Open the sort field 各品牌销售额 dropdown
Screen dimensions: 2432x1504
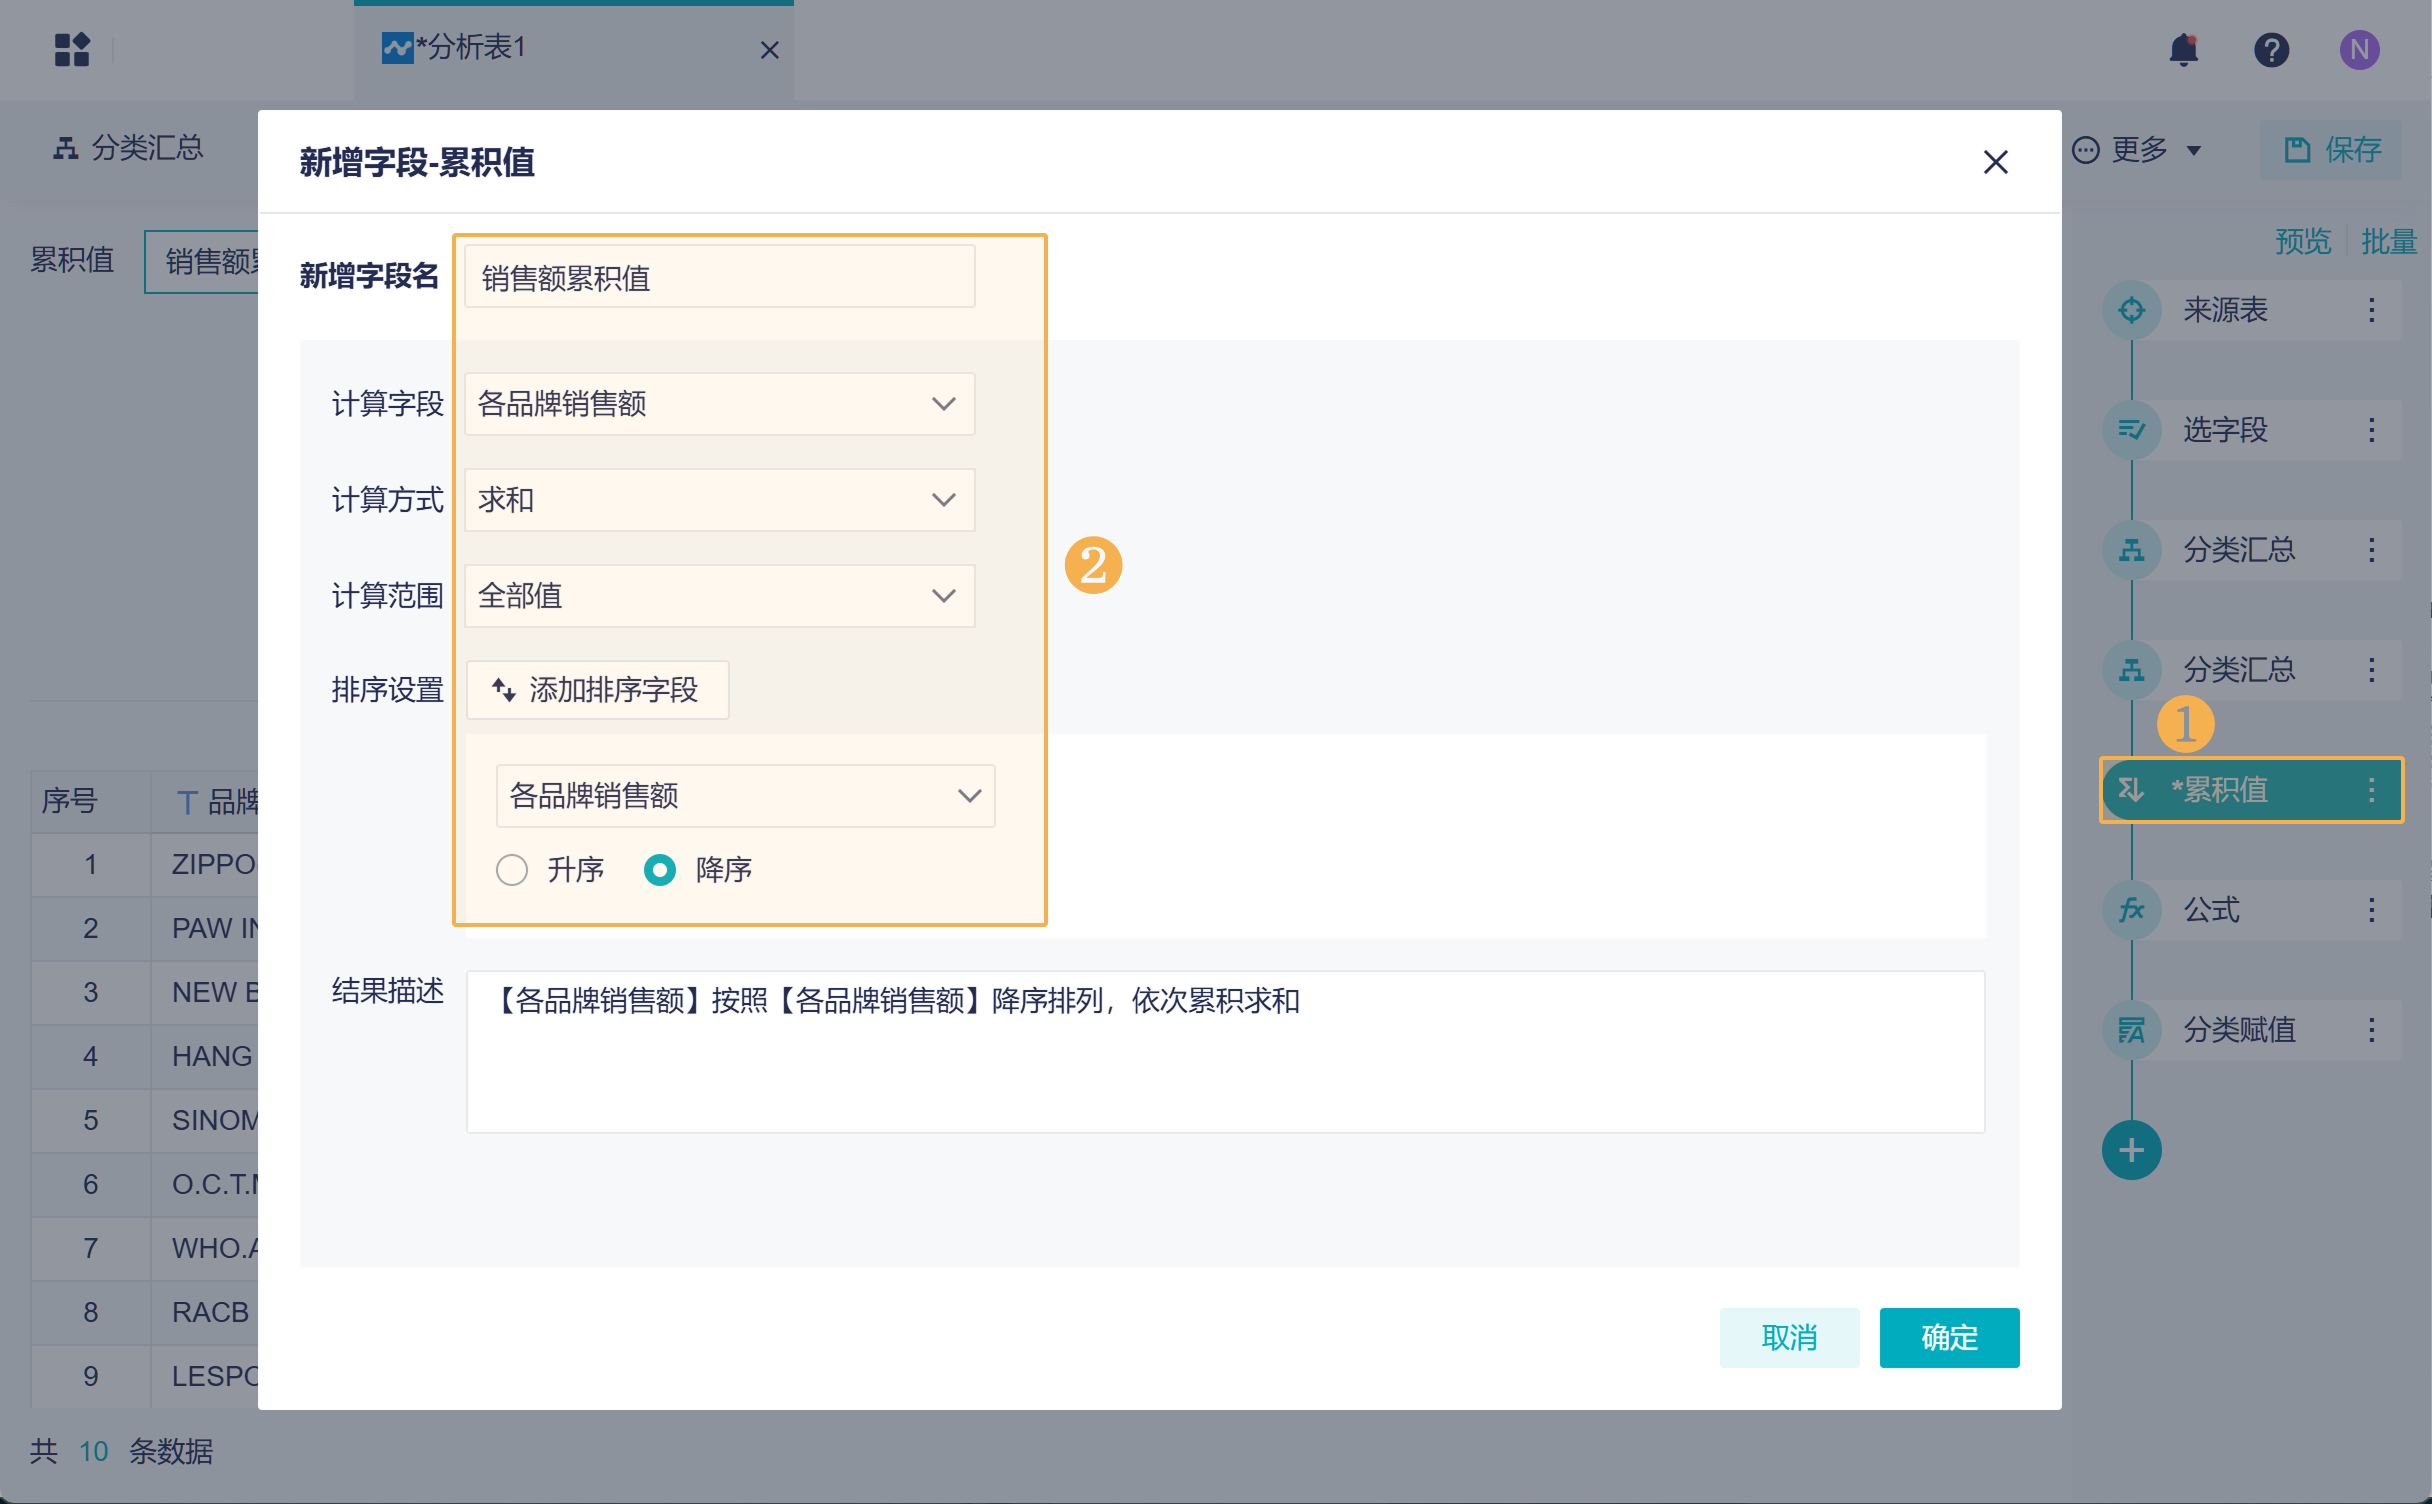point(745,796)
